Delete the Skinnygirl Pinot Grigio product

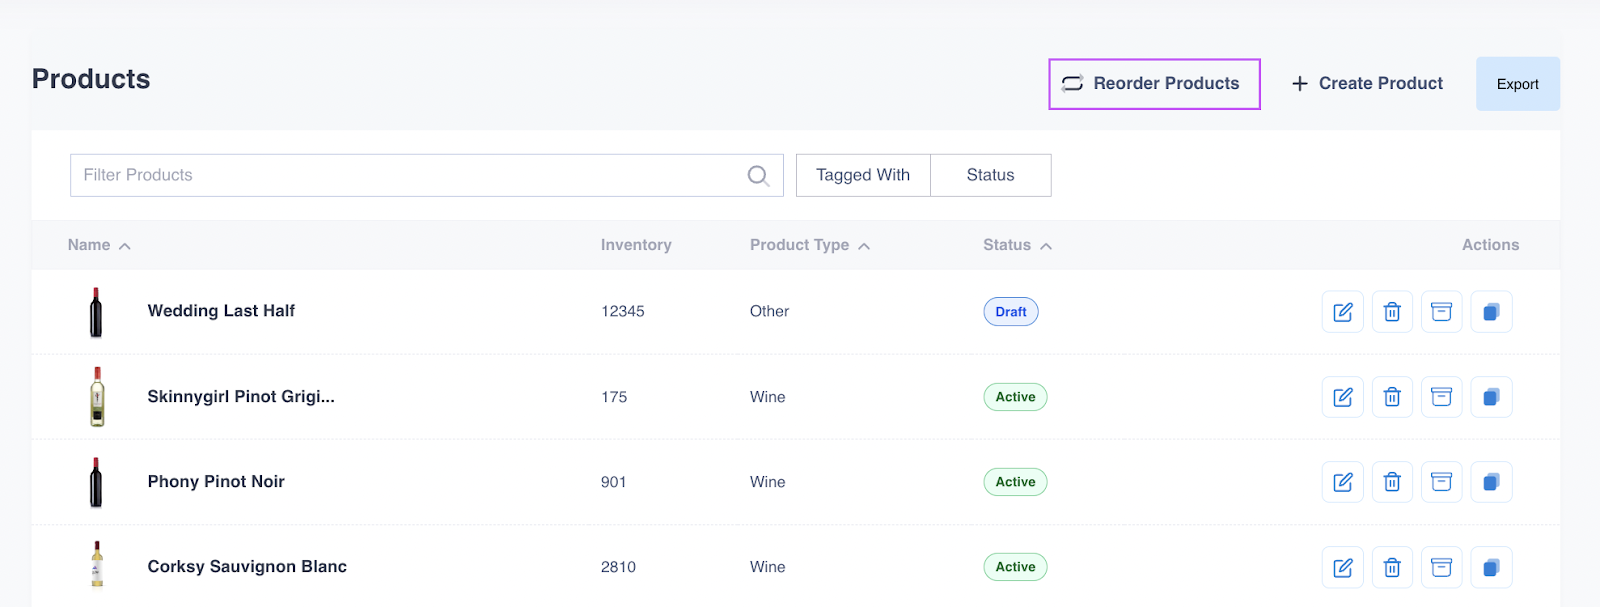(1392, 397)
